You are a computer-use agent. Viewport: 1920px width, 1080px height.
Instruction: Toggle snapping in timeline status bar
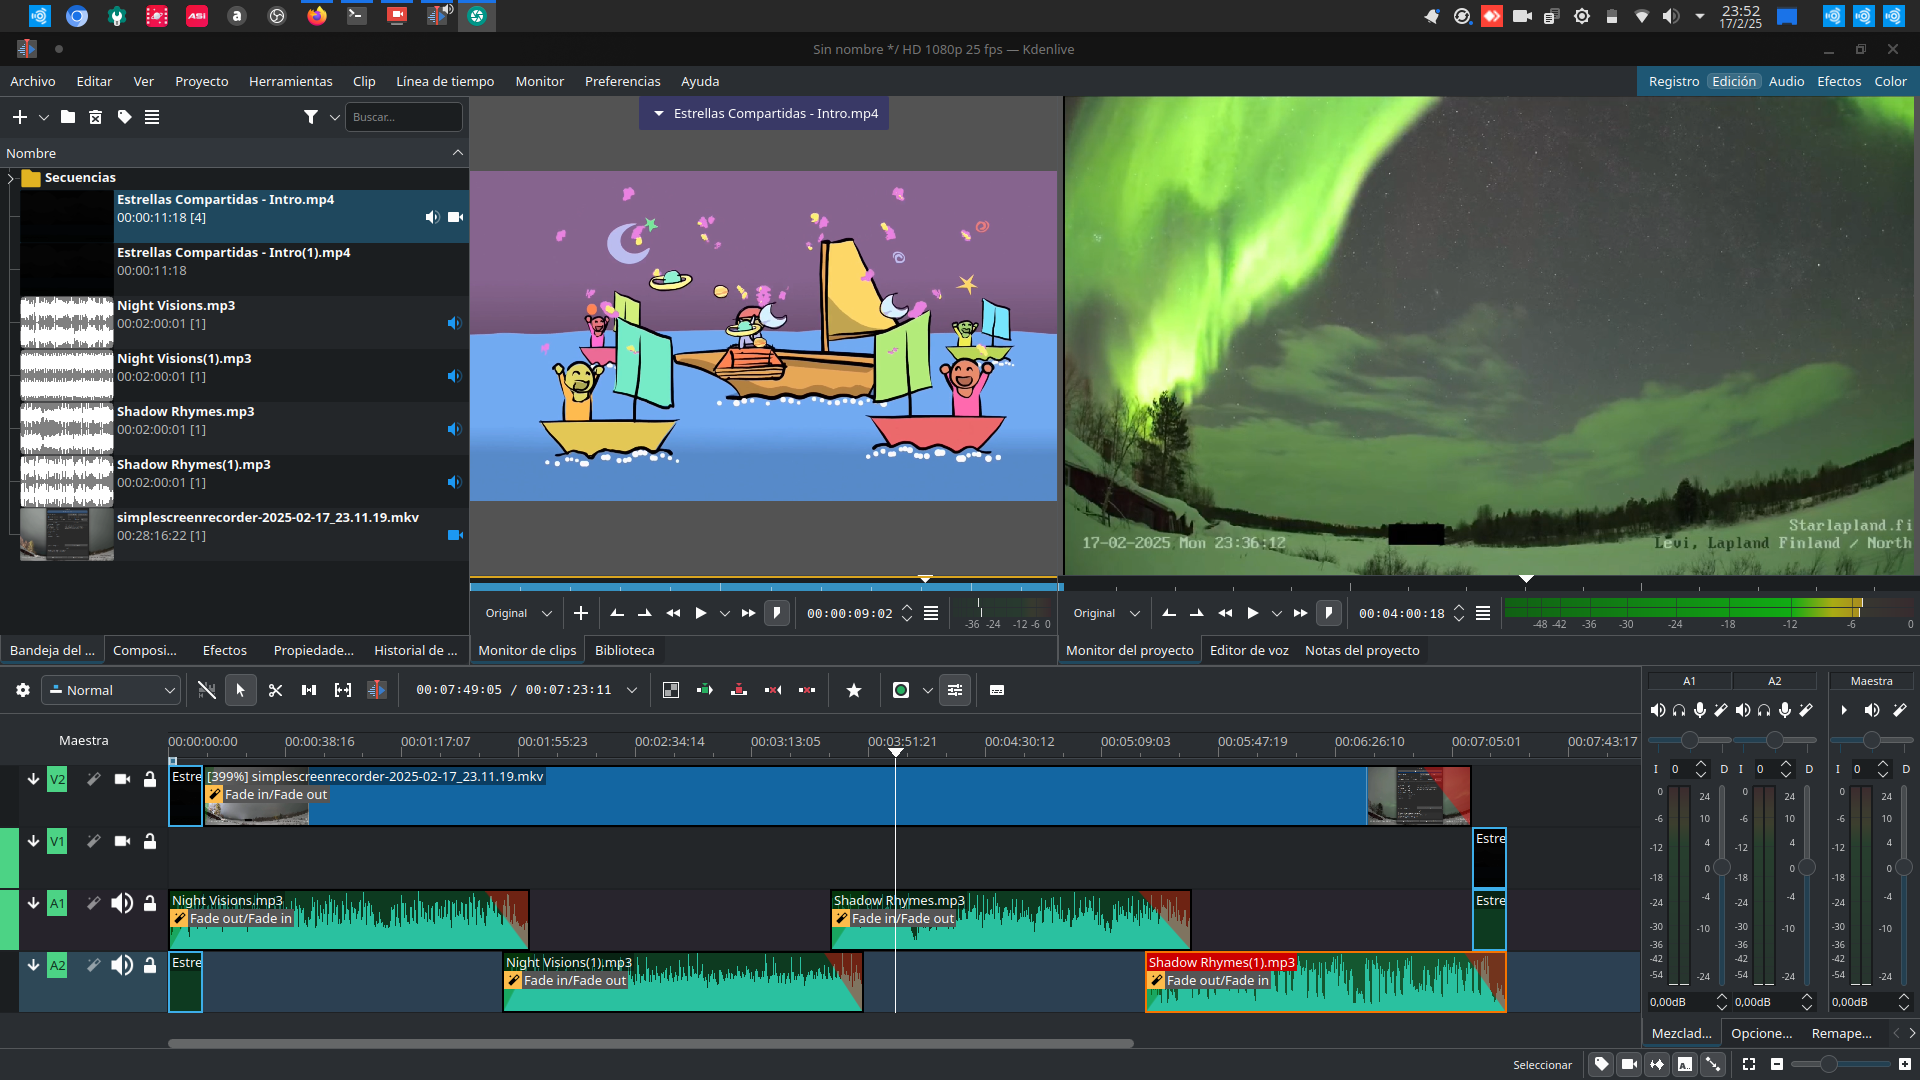coord(1713,1064)
